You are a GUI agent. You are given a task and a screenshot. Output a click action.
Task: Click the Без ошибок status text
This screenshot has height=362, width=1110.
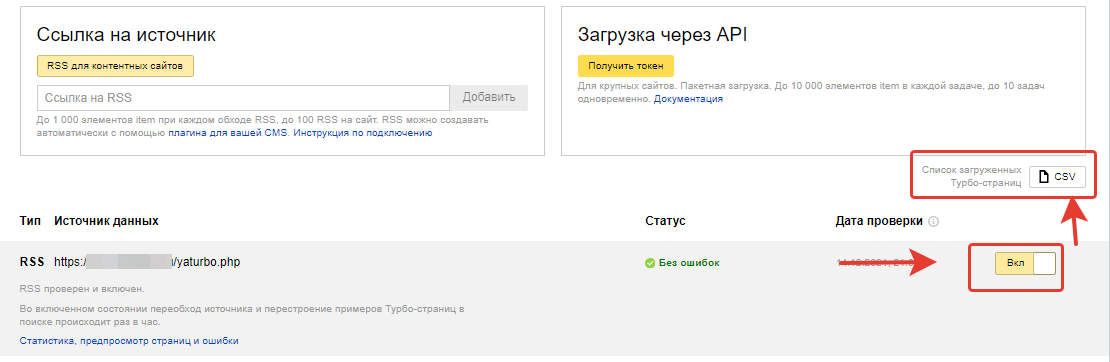click(690, 263)
